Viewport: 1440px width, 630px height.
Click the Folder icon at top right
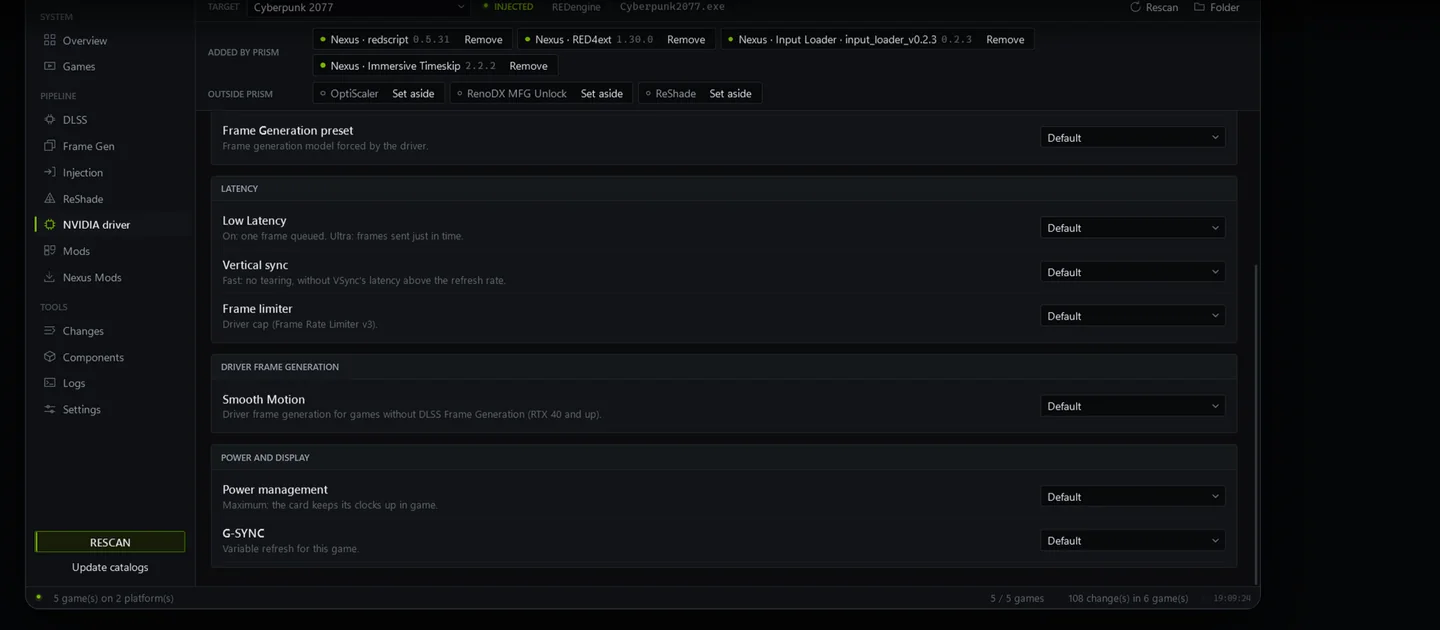coord(1199,7)
